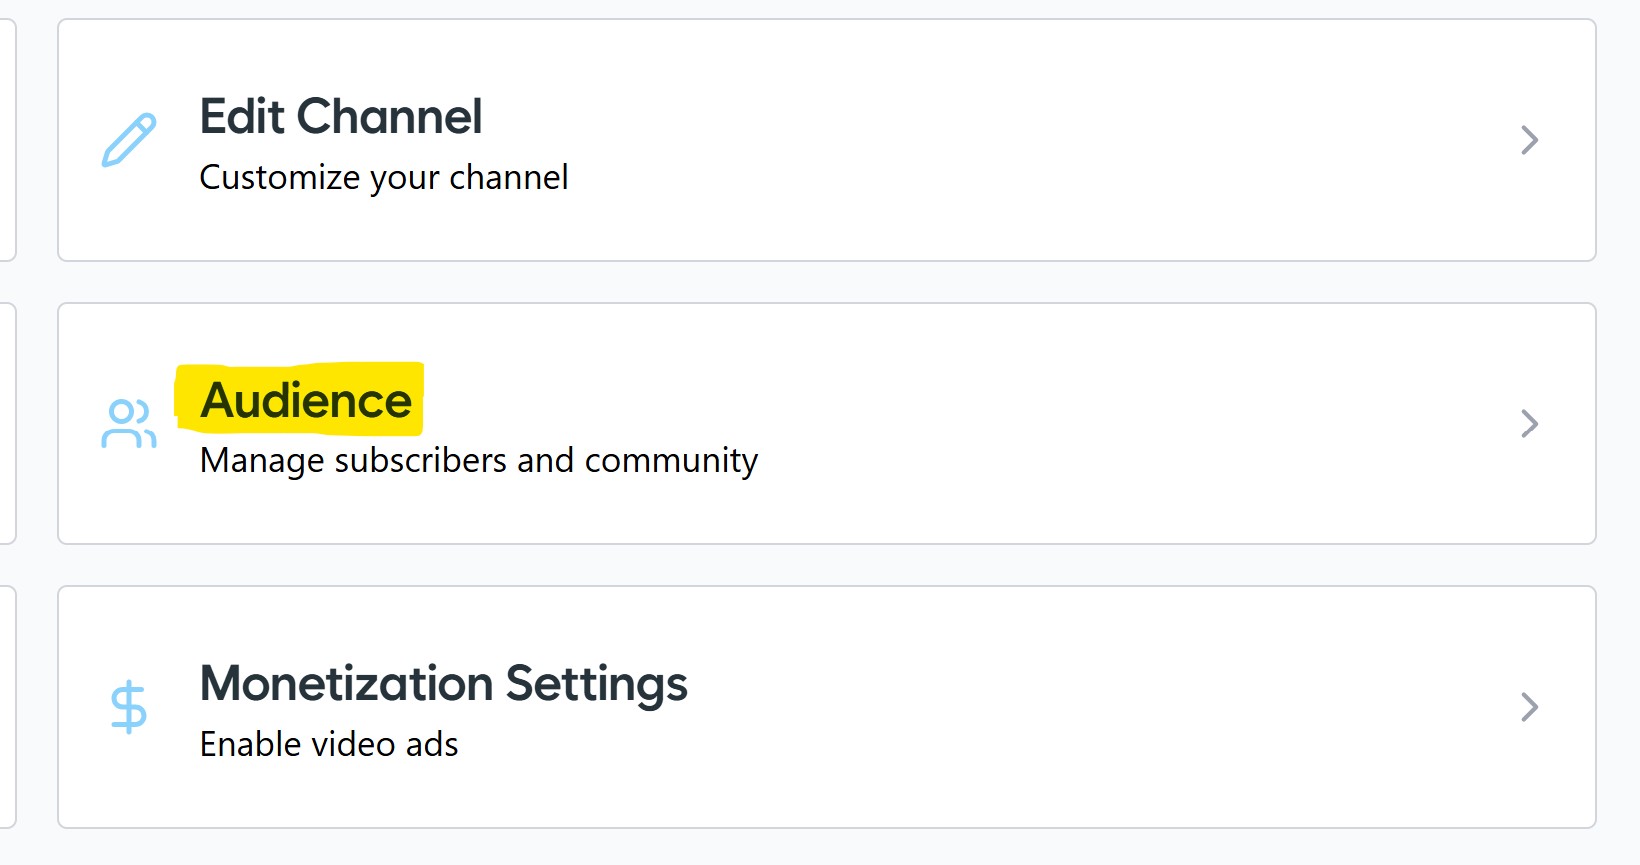The height and width of the screenshot is (865, 1640).
Task: Click the cut-off card left of Audience
Action: tap(6, 424)
